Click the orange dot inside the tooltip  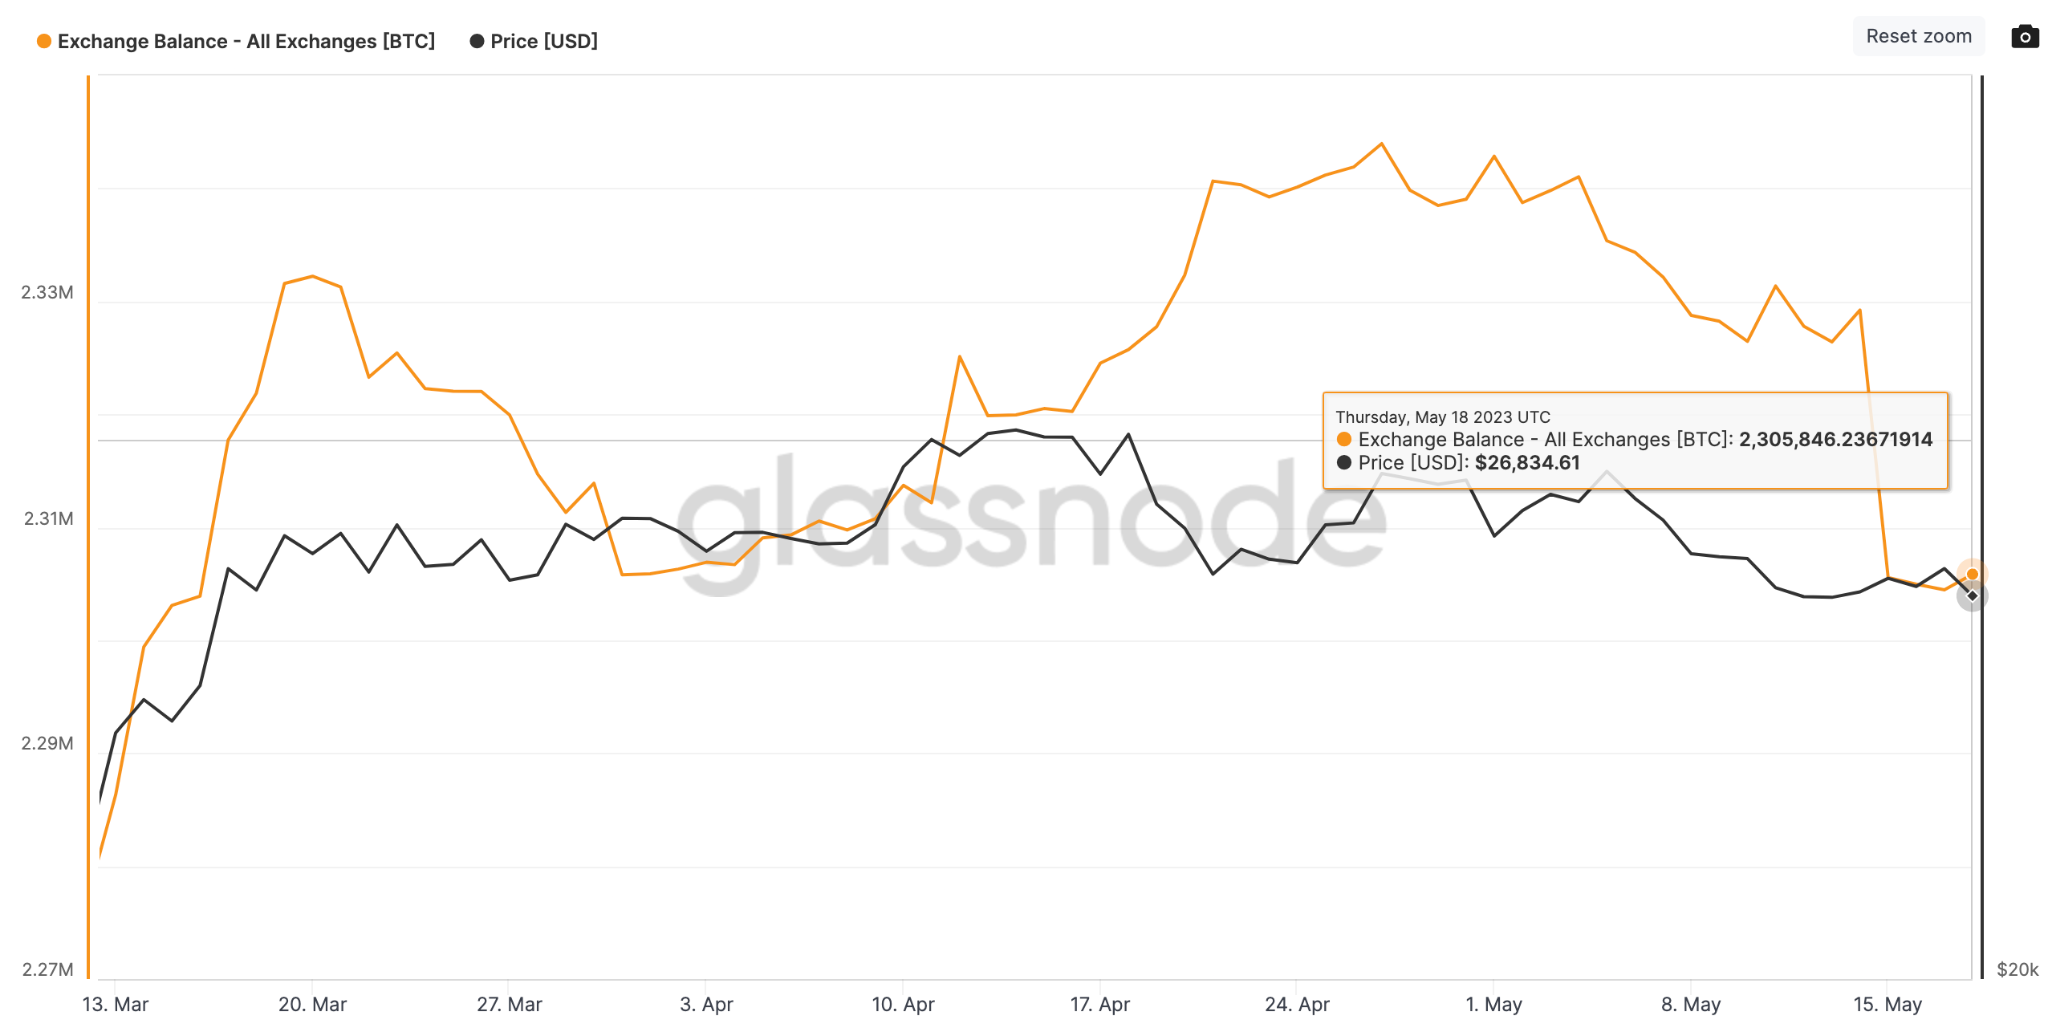(x=1345, y=439)
